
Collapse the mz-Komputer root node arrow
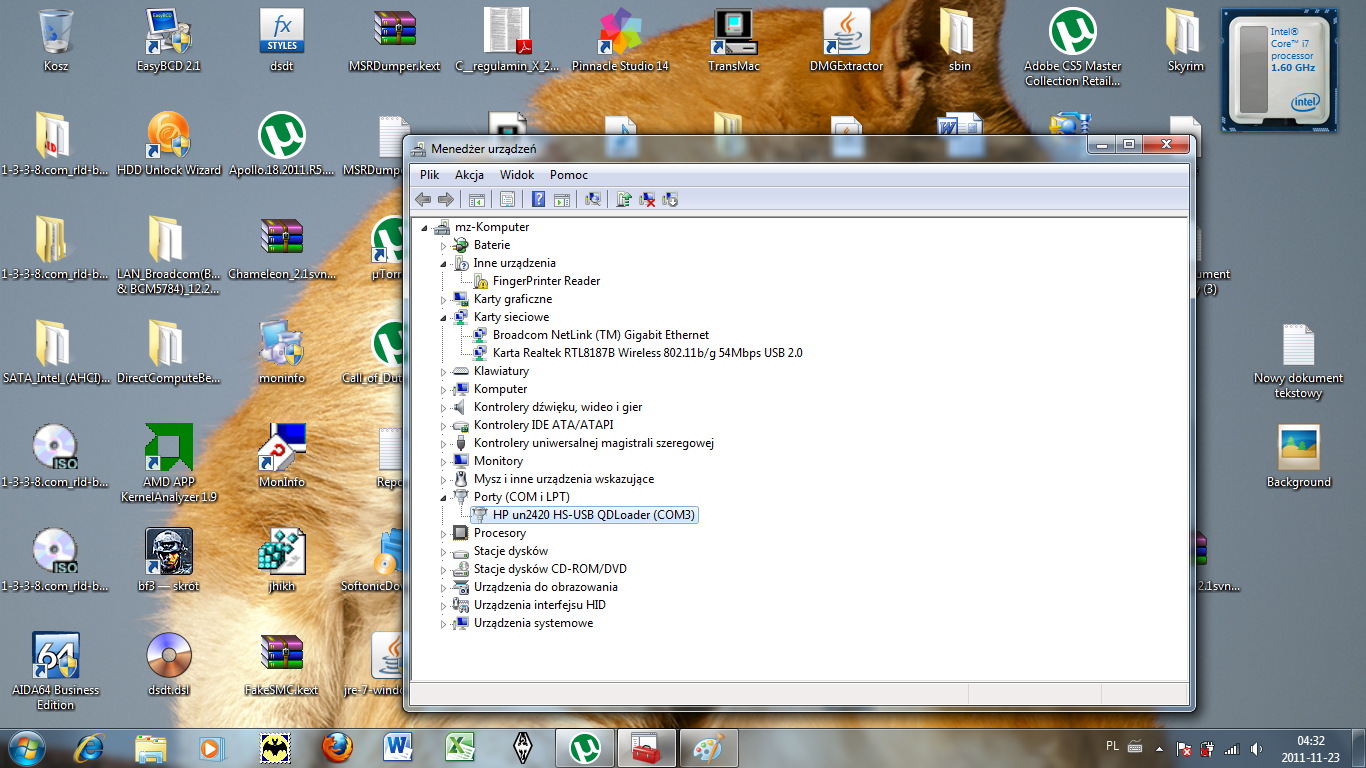[426, 228]
